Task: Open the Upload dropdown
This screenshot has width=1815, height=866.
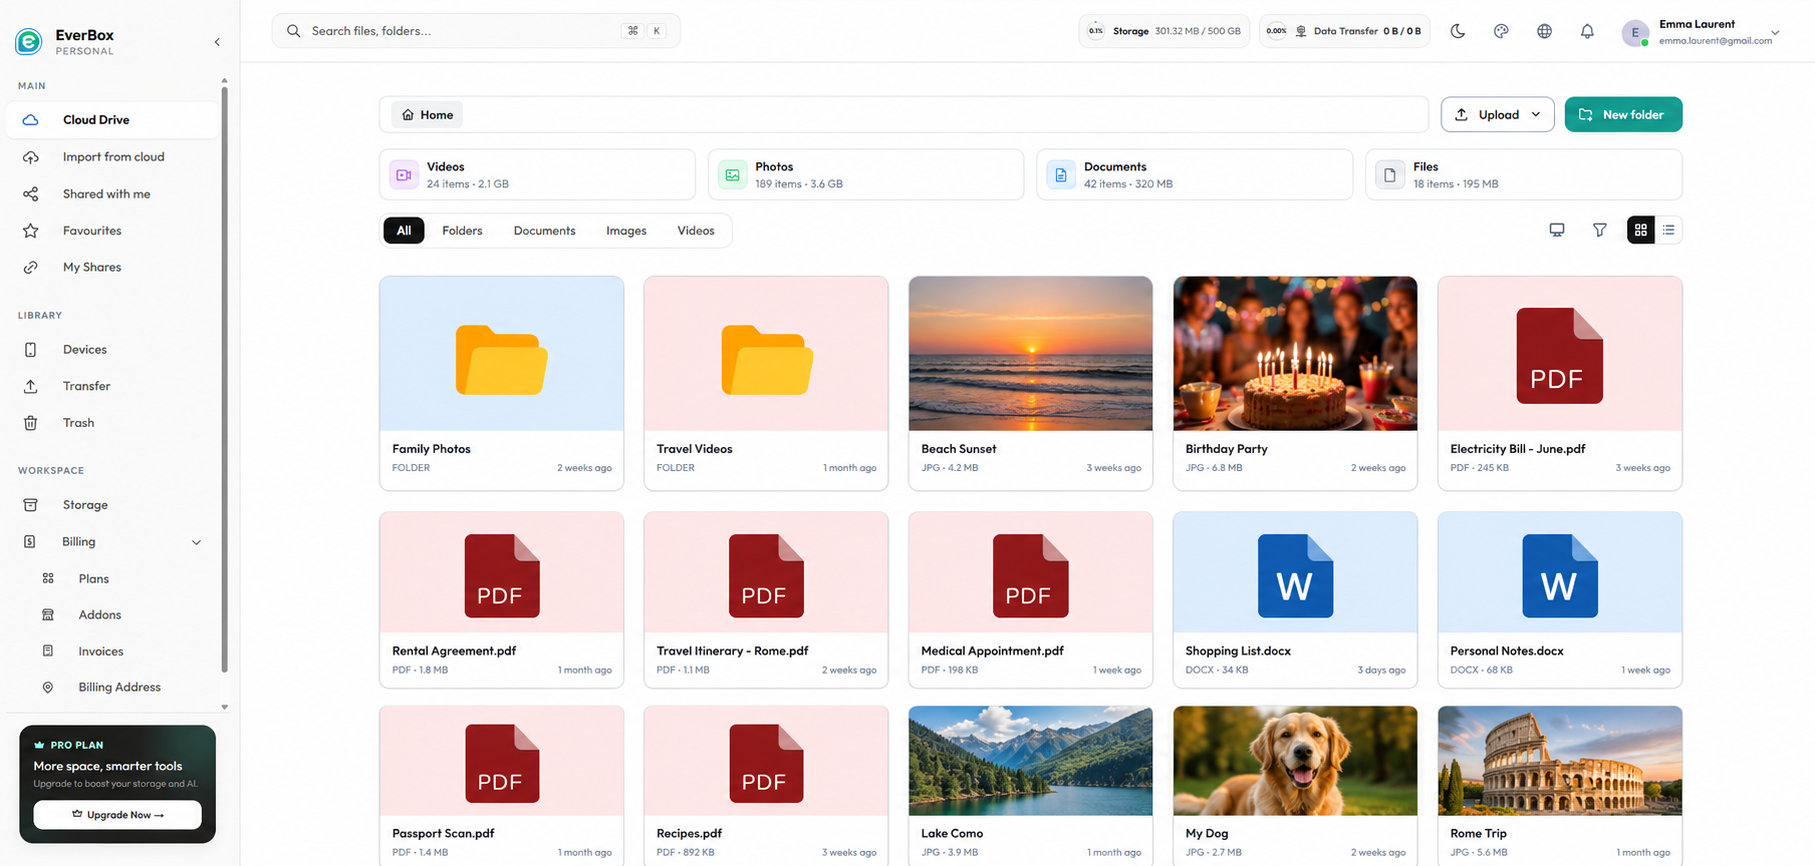Action: [1497, 114]
